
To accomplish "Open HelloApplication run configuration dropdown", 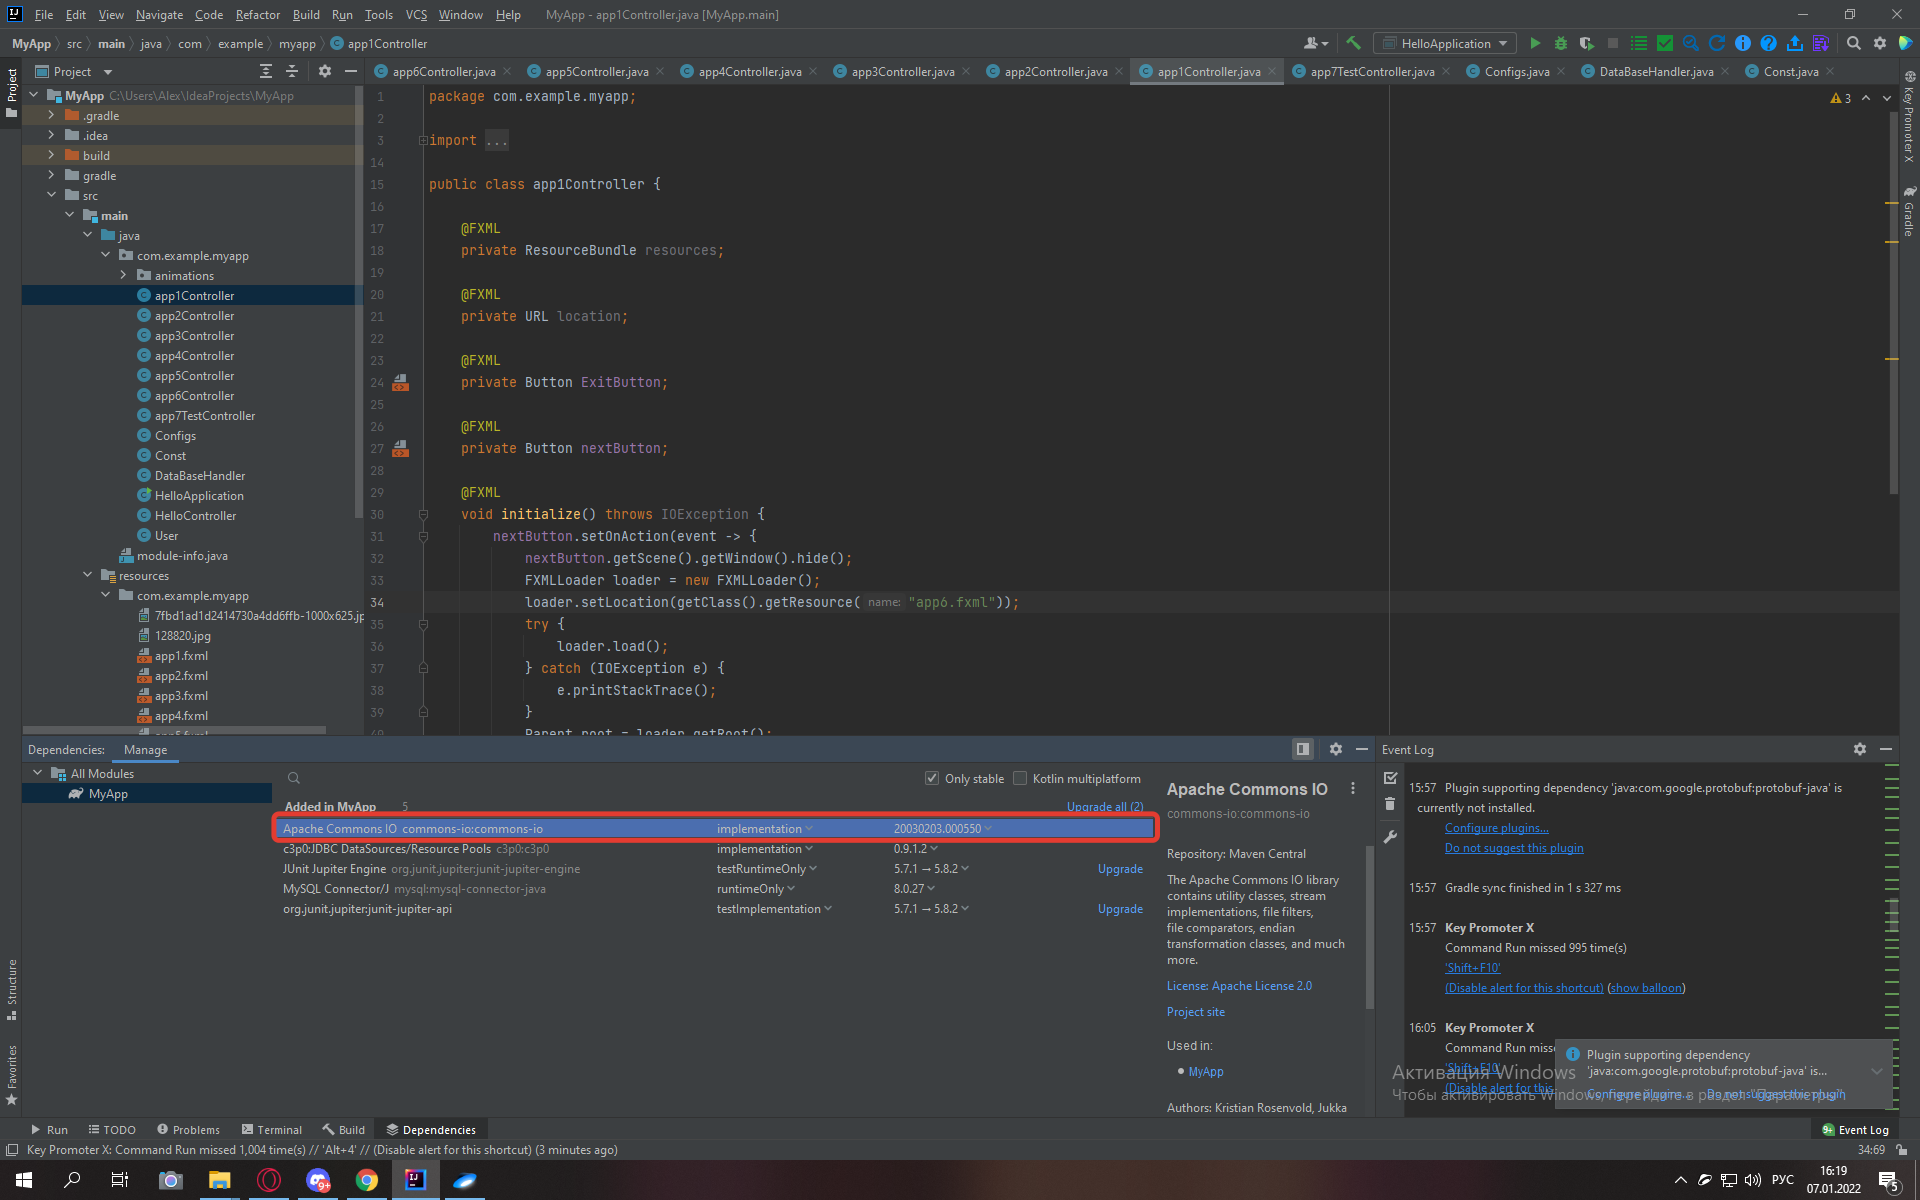I will point(1444,43).
